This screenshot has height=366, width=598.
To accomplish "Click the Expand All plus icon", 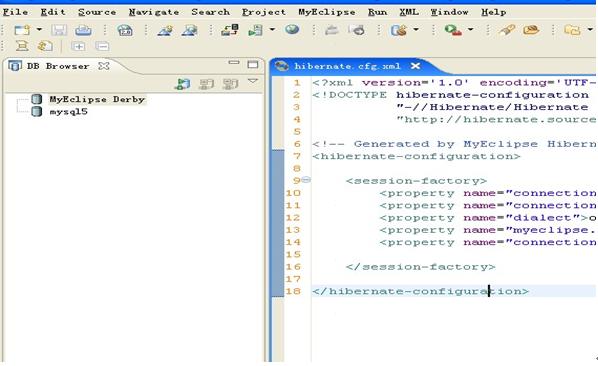I will click(78, 47).
